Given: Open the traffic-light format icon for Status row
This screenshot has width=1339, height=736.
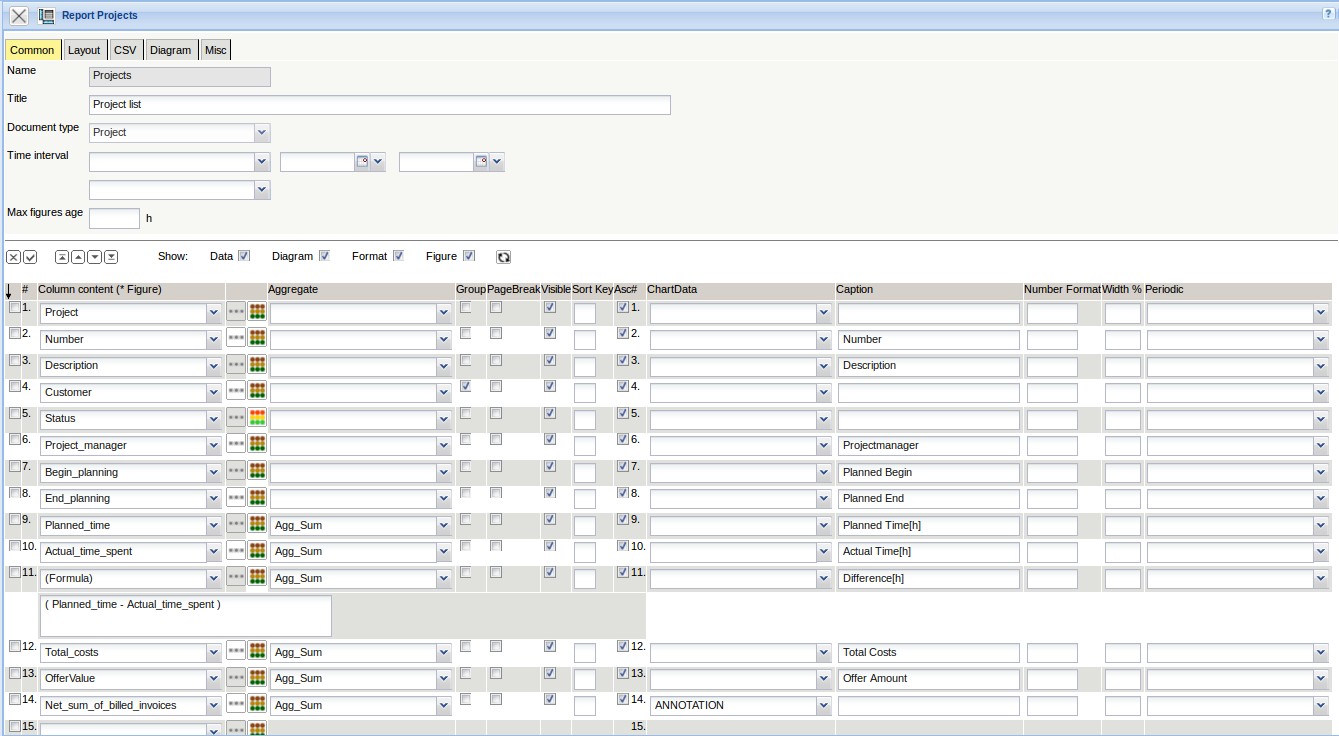Looking at the screenshot, I should coord(257,418).
